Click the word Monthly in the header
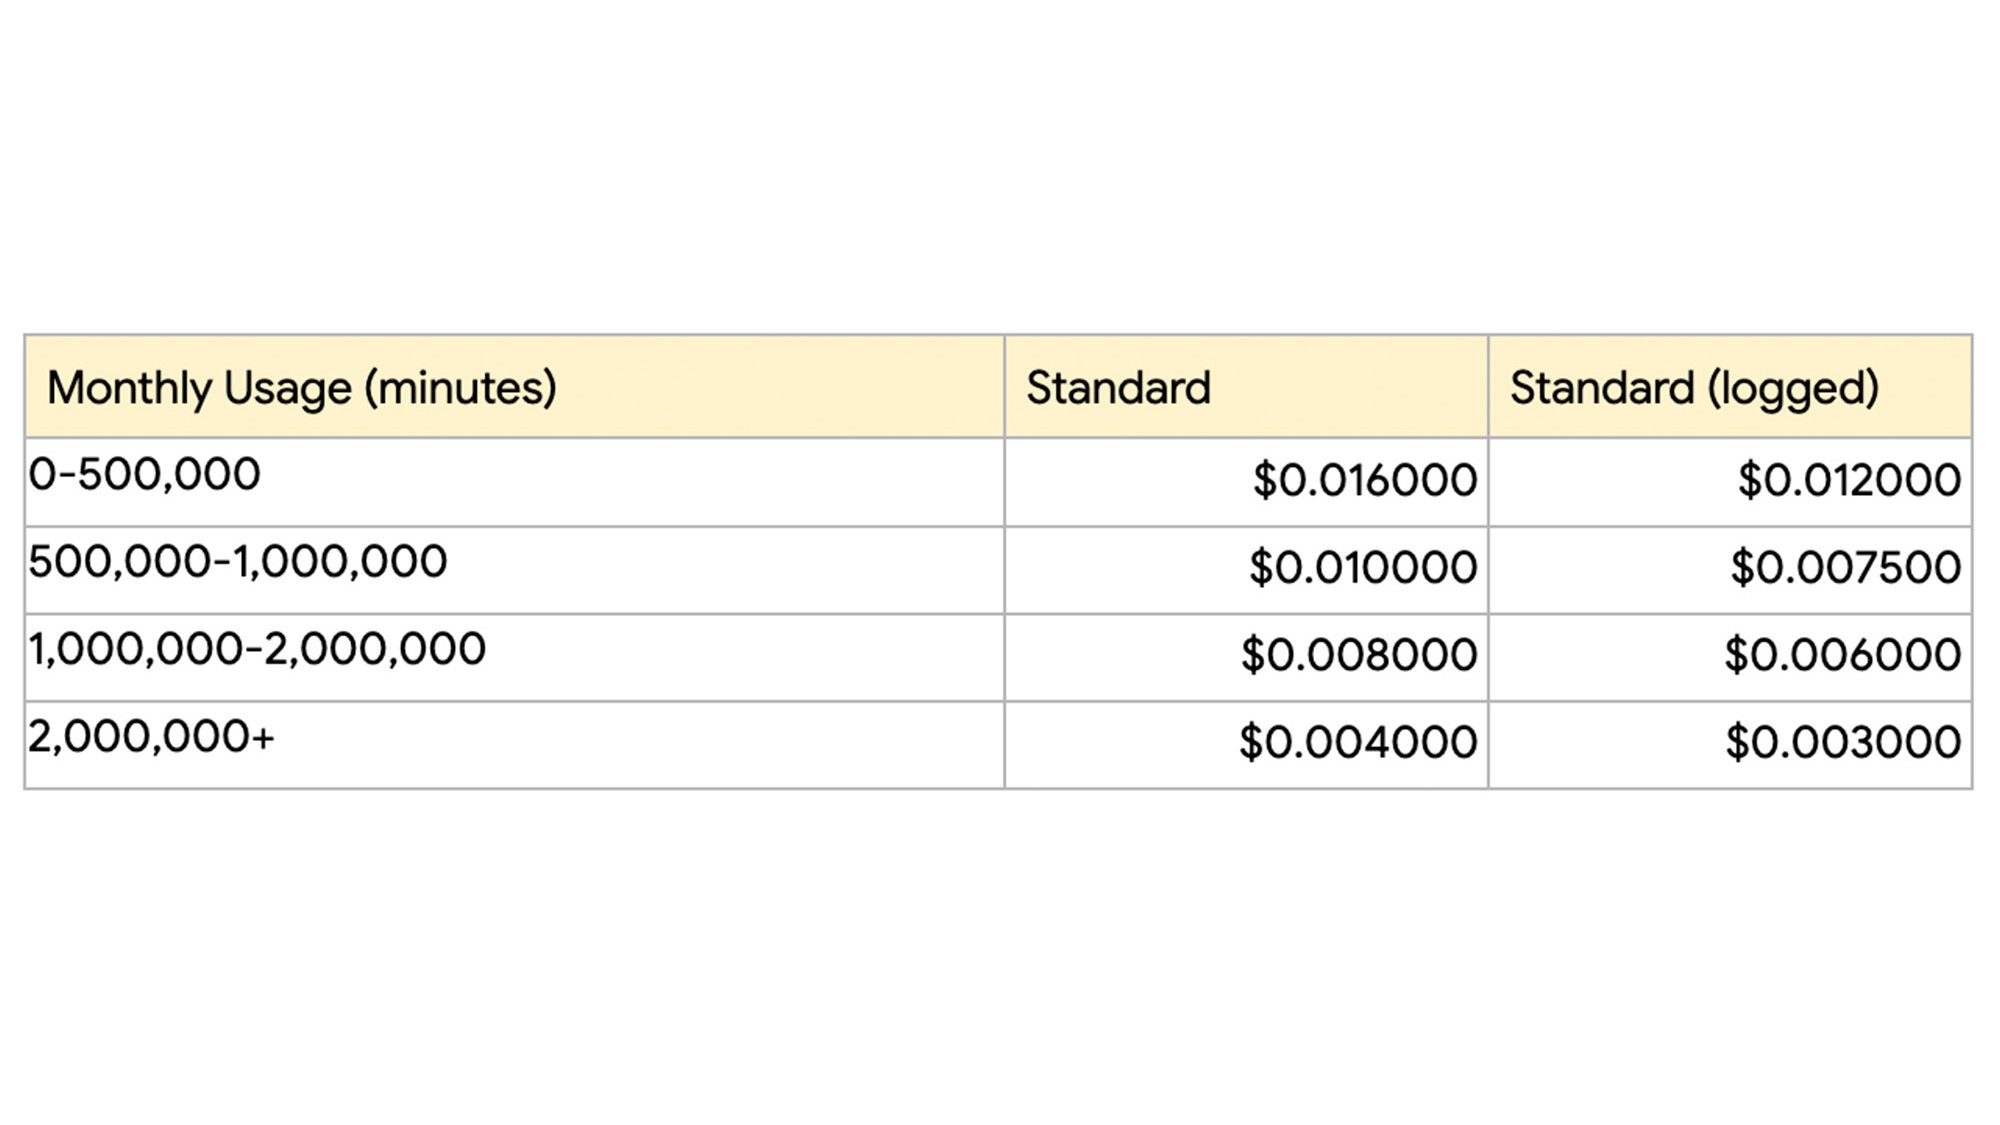 pos(129,389)
